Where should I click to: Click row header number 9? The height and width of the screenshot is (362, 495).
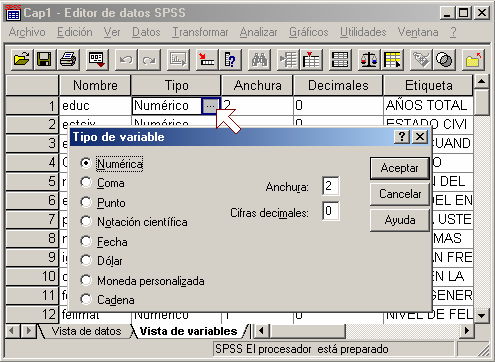(x=32, y=257)
